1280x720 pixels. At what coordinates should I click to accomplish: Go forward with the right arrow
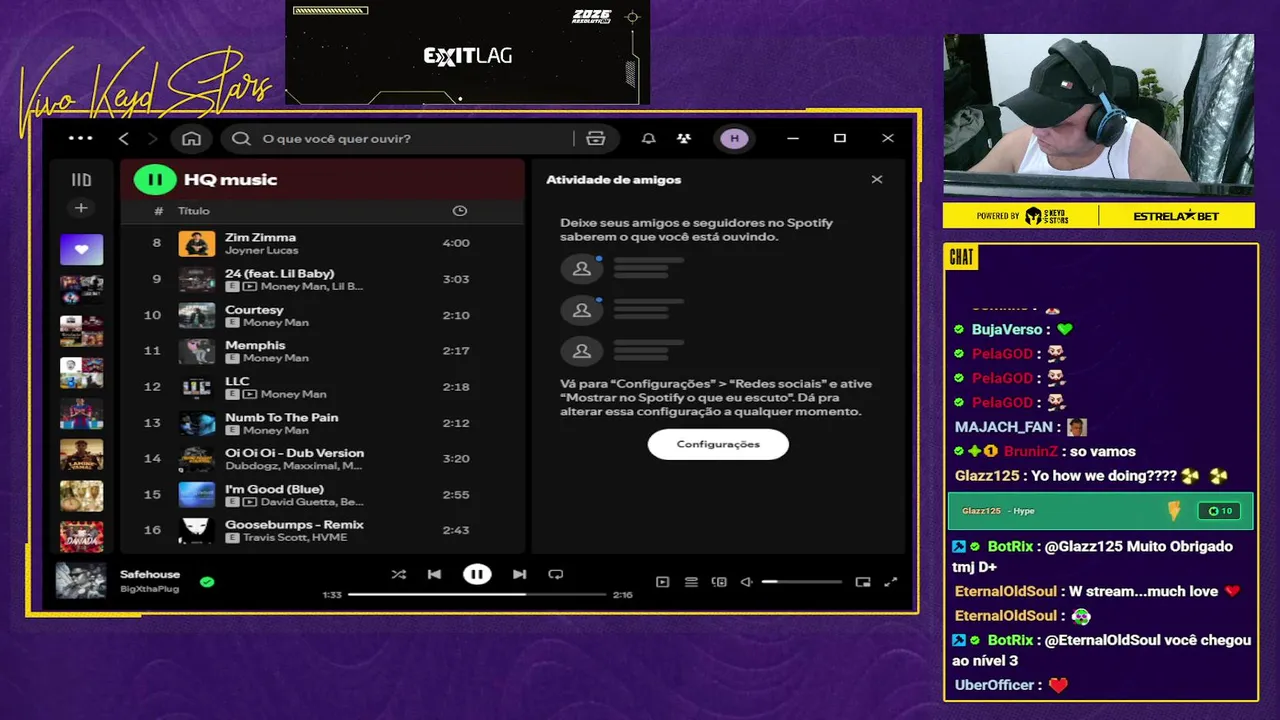click(152, 138)
